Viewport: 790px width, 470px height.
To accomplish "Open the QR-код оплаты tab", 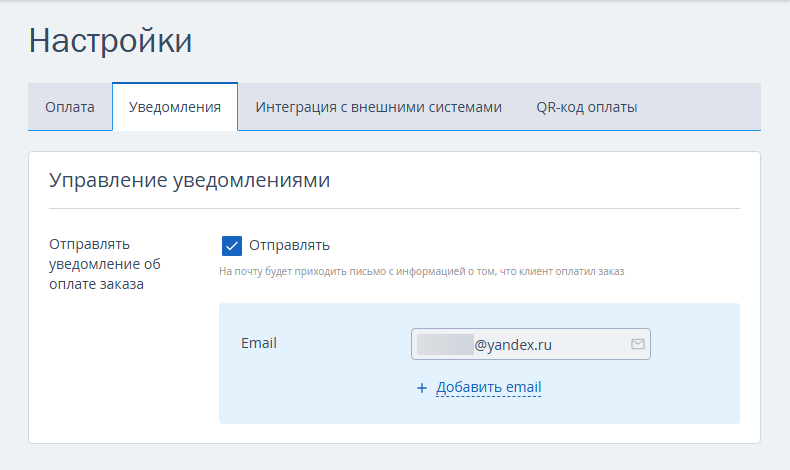I will (586, 107).
